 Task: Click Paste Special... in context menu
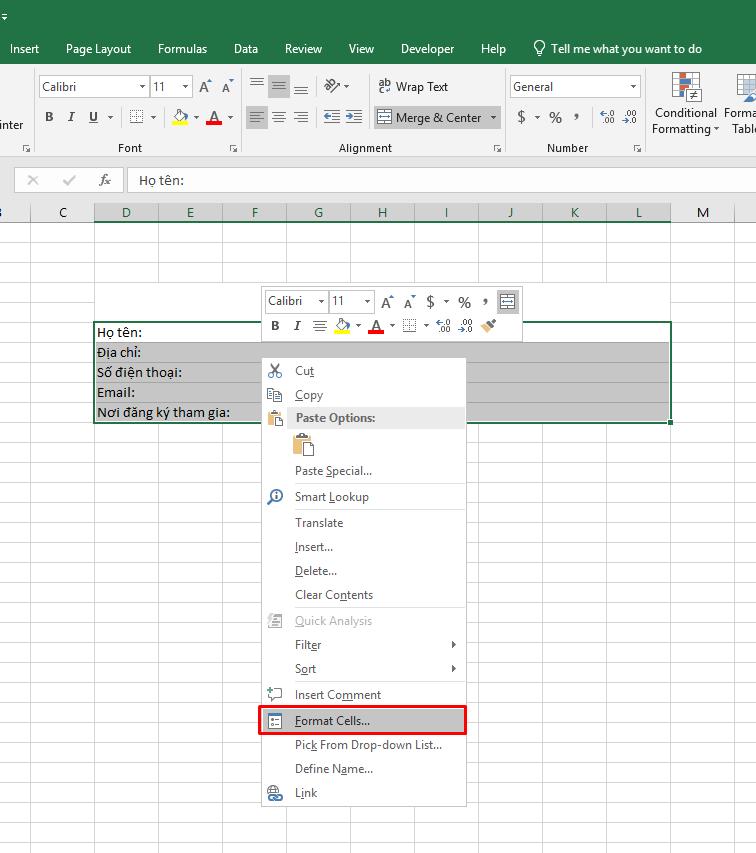[364, 471]
